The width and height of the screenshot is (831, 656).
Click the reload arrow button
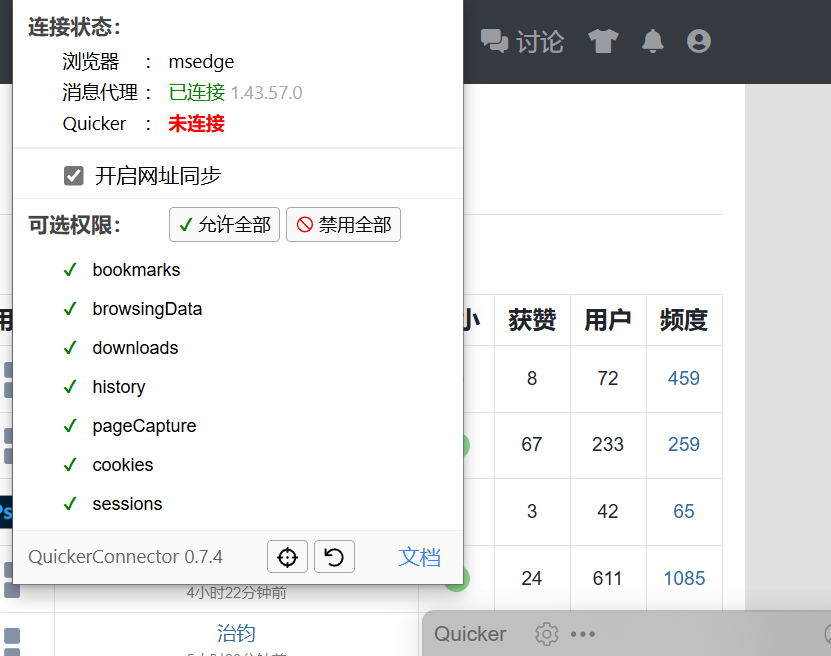pyautogui.click(x=334, y=557)
